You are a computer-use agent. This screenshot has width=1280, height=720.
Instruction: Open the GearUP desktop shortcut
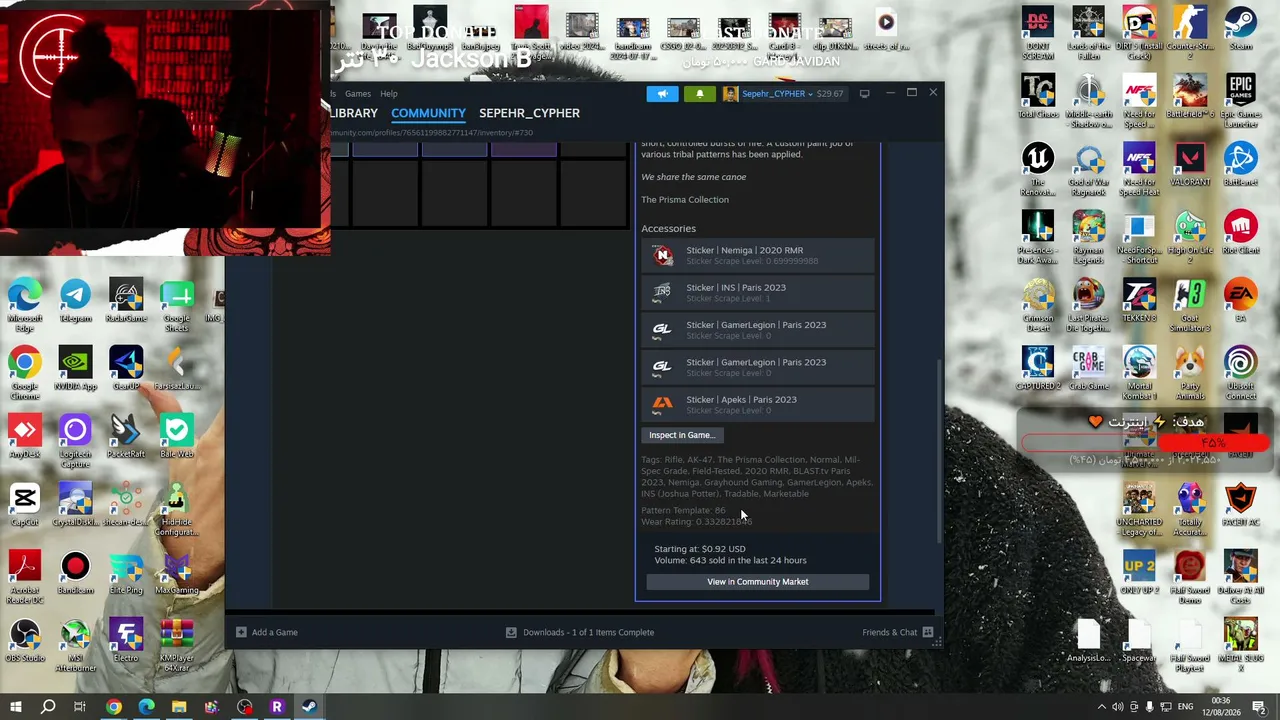point(126,369)
